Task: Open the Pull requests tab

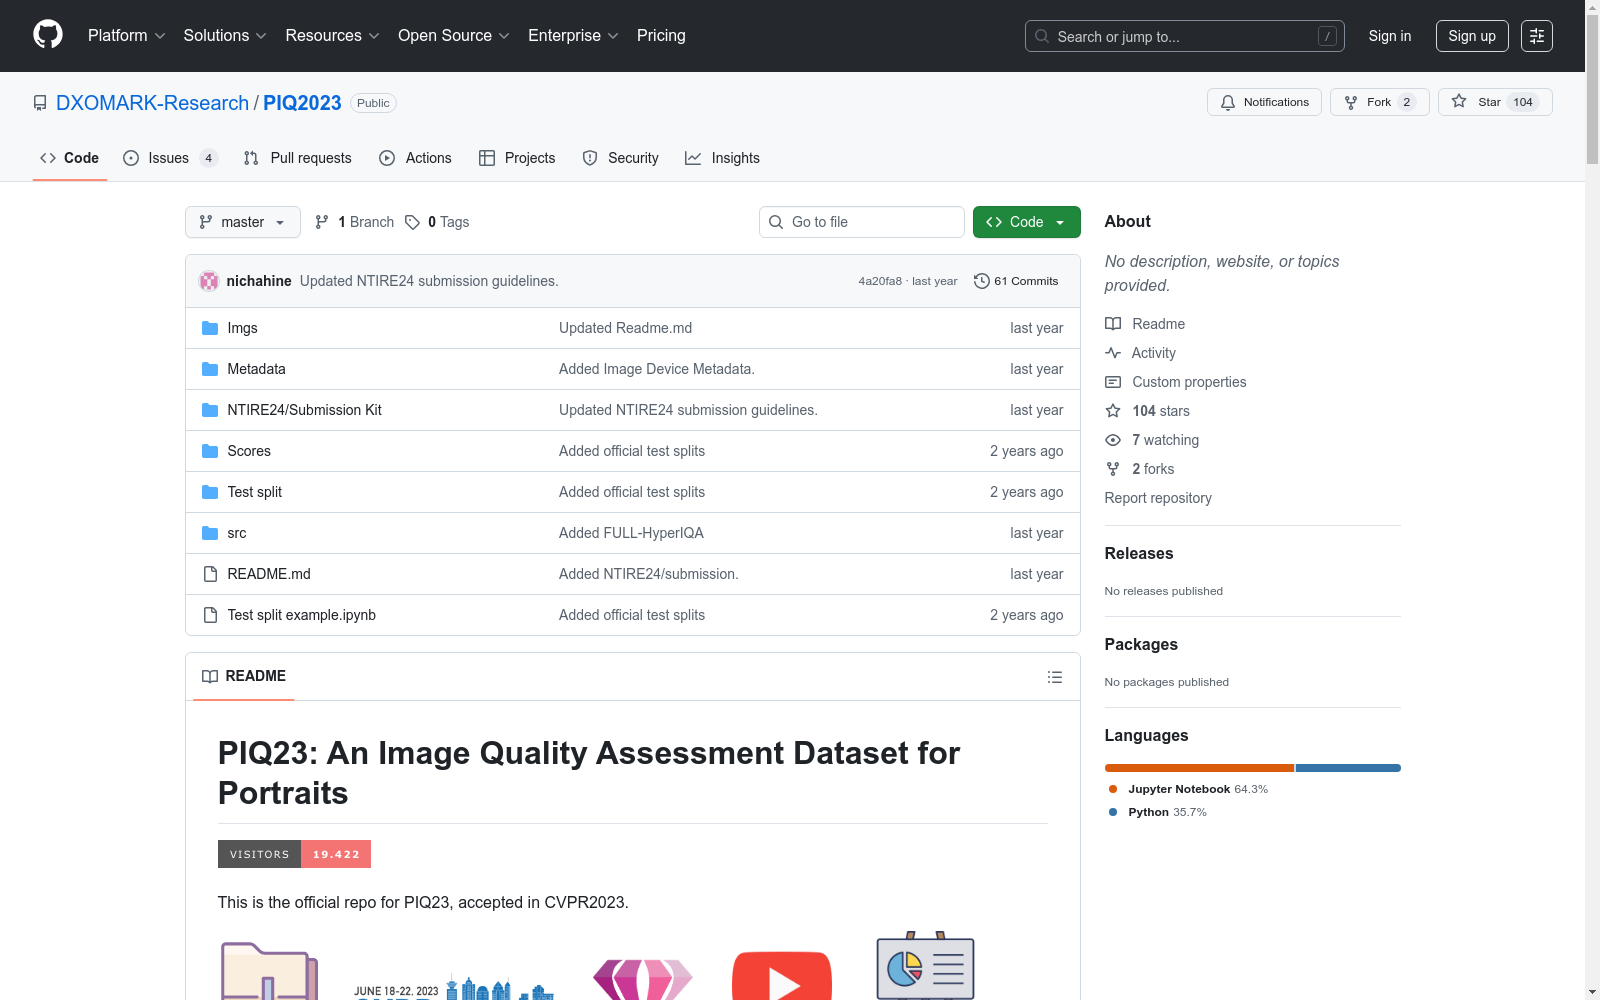Action: pyautogui.click(x=298, y=158)
